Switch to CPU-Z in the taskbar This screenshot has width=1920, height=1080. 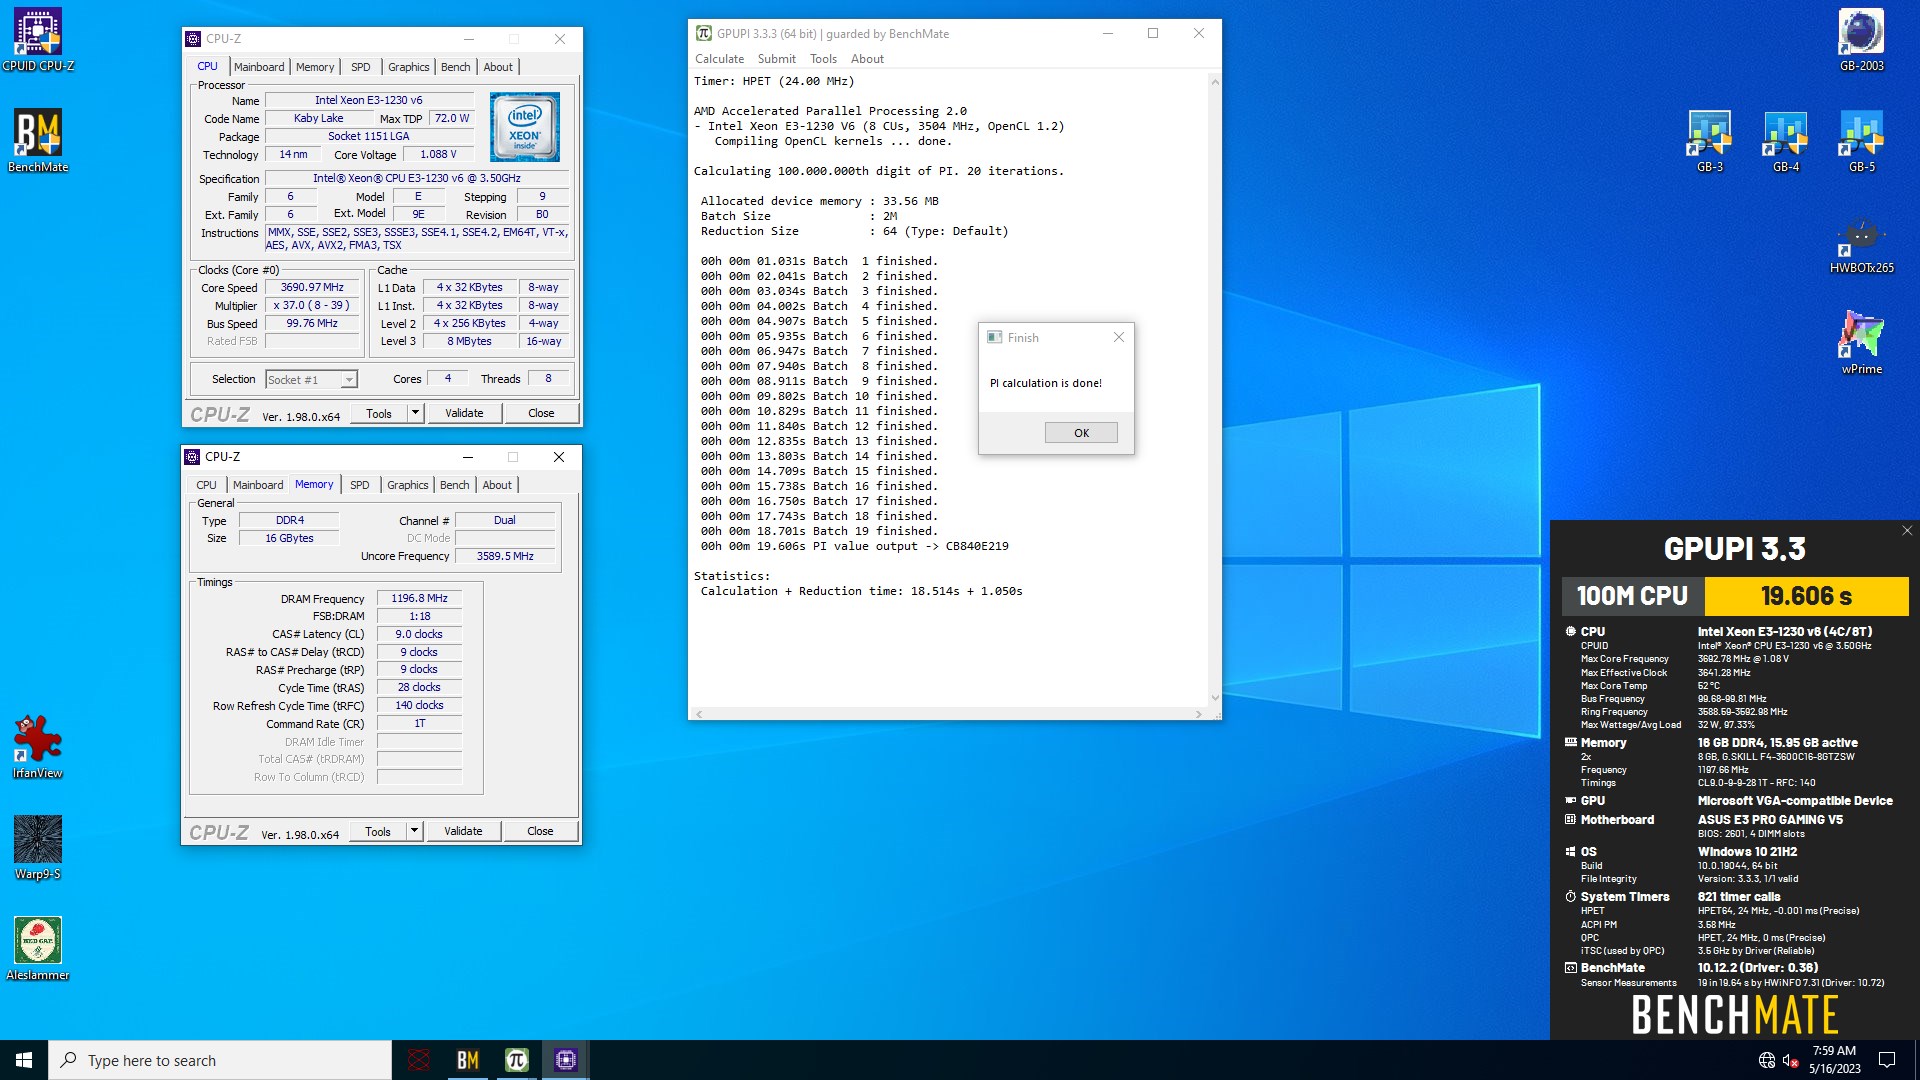[565, 1060]
